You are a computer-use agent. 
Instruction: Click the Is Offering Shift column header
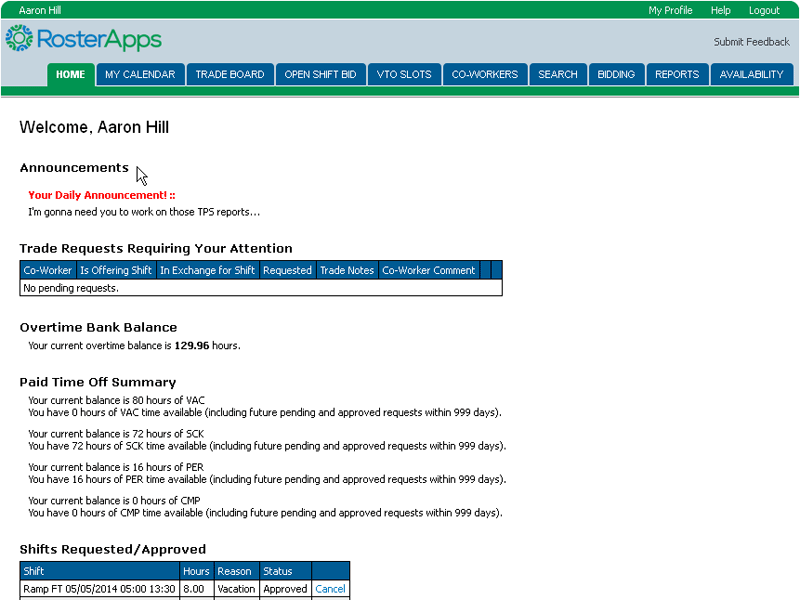[x=116, y=270]
